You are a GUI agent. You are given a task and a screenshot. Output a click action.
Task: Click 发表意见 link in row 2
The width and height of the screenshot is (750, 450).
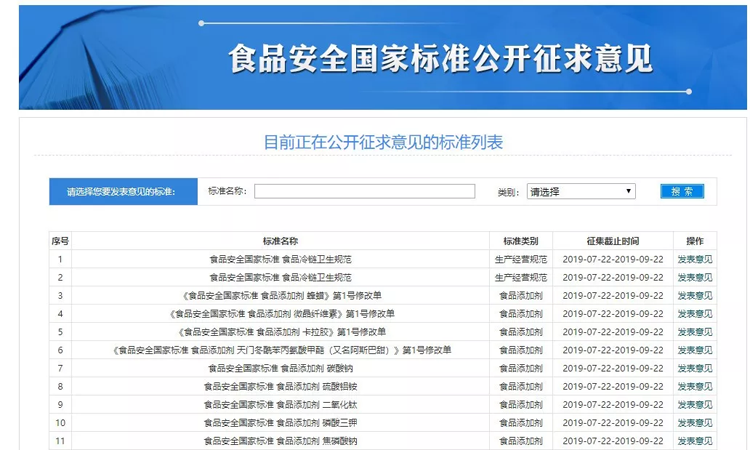tap(695, 277)
